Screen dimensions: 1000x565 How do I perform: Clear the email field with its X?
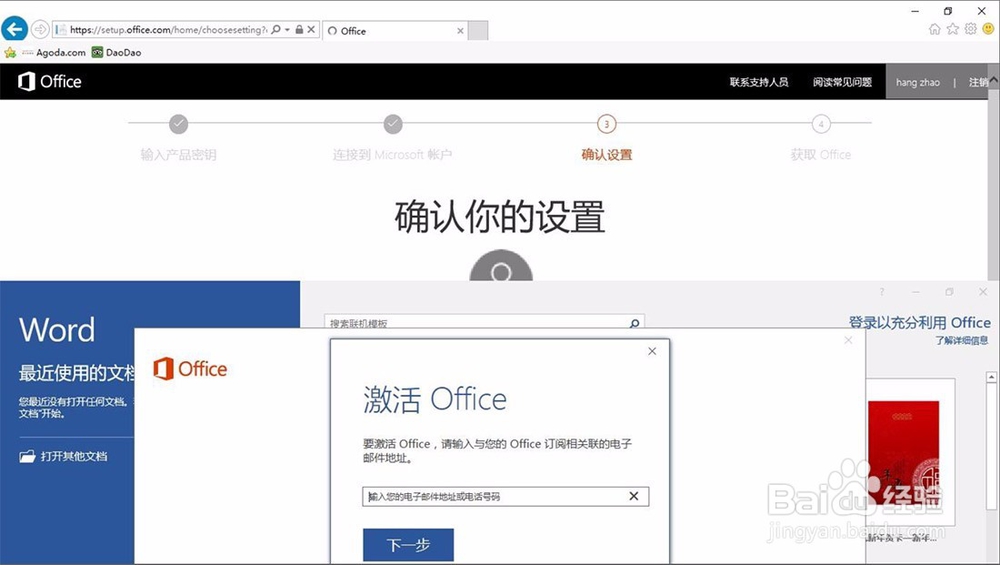[x=634, y=496]
